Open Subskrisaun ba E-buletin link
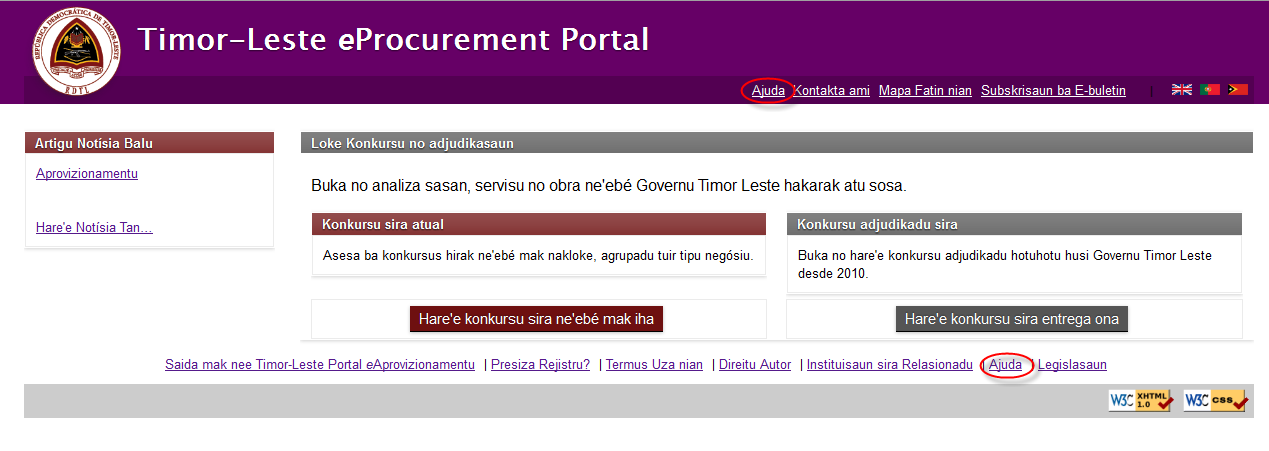The height and width of the screenshot is (451, 1269). tap(1053, 91)
